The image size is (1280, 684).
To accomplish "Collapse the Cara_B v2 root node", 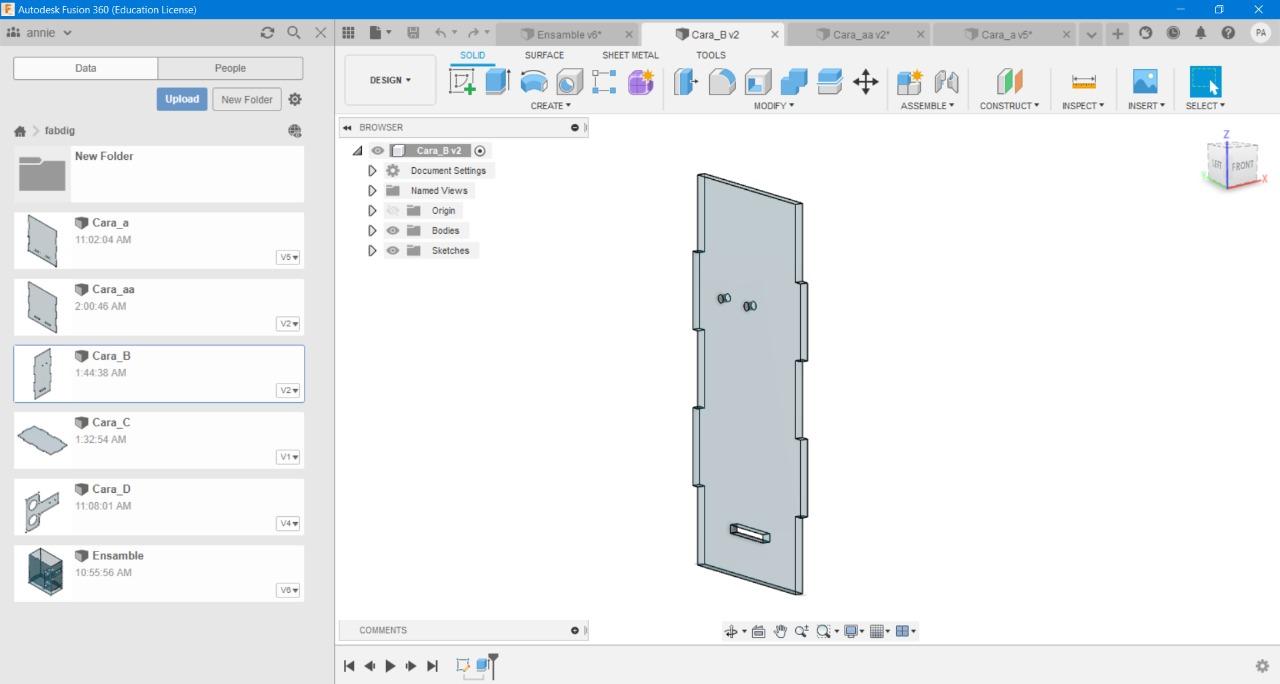I will [357, 151].
